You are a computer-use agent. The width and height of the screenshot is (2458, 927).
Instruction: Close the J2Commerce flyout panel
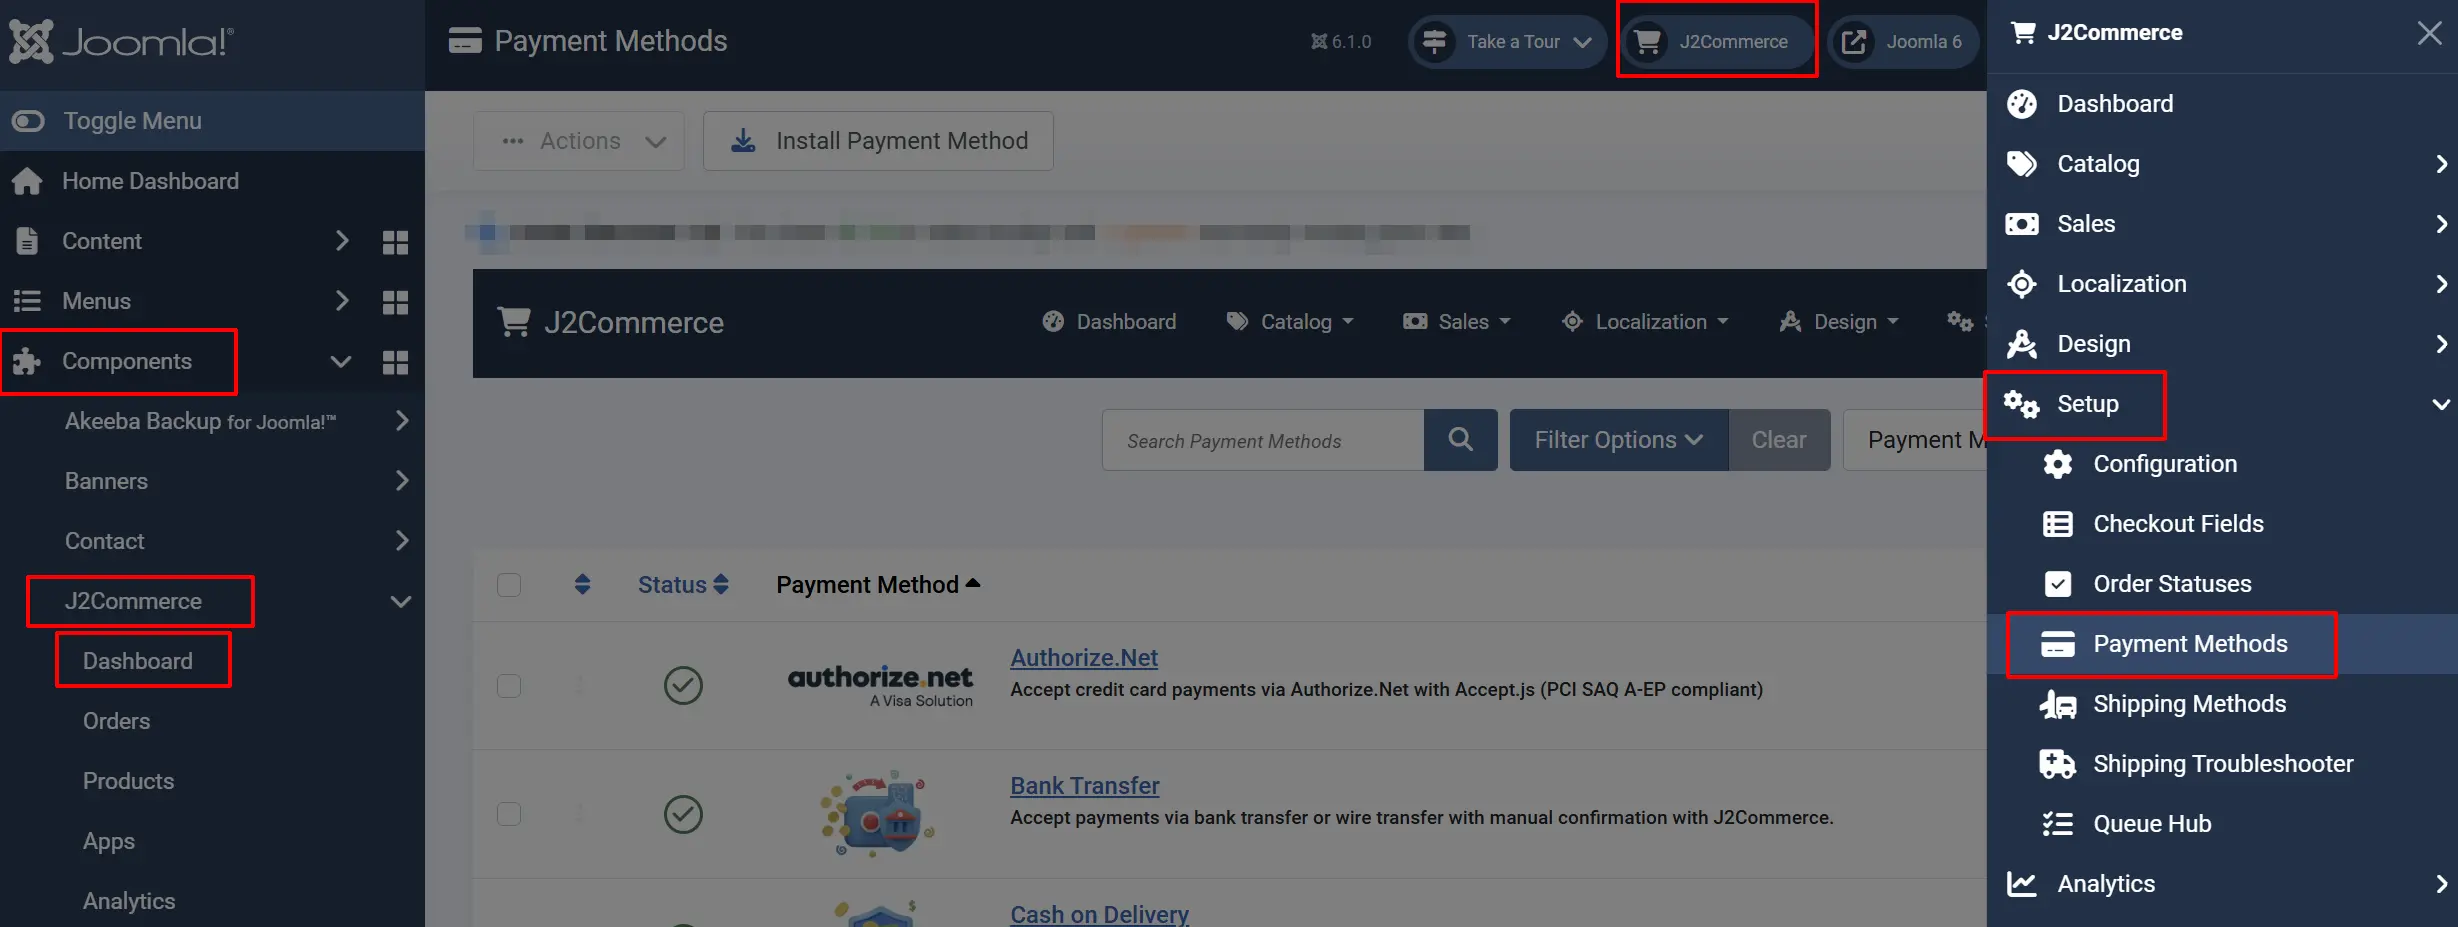tap(2429, 33)
